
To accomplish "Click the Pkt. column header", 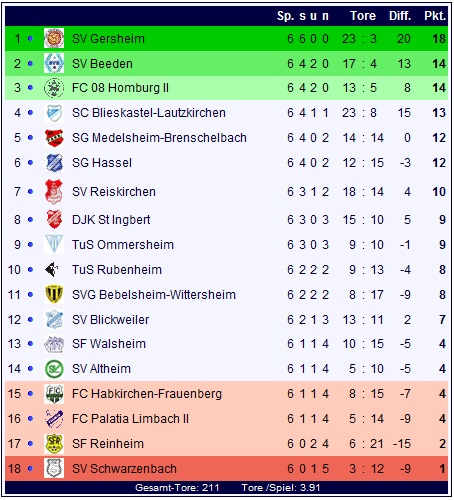I will [x=435, y=16].
